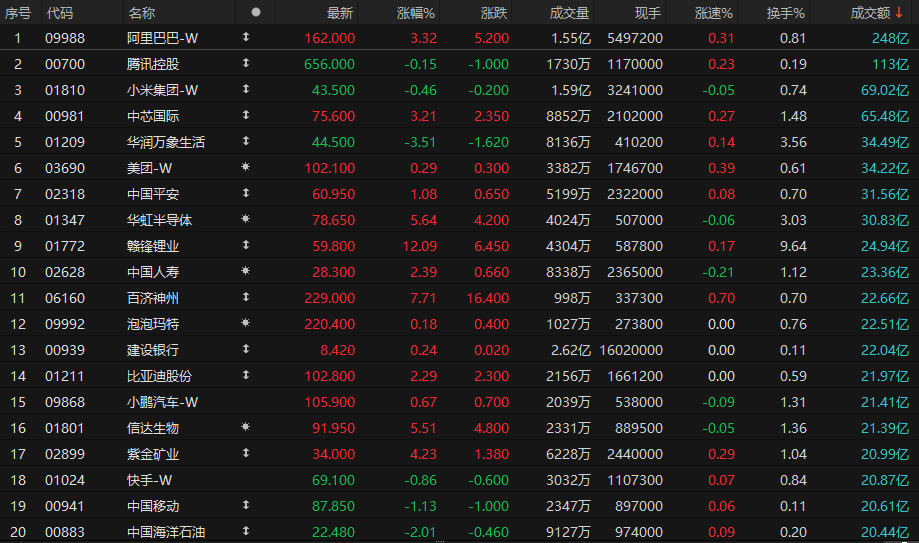Image resolution: width=919 pixels, height=543 pixels.
Task: Click the marker icon next to 中国移动
Action: (x=246, y=504)
